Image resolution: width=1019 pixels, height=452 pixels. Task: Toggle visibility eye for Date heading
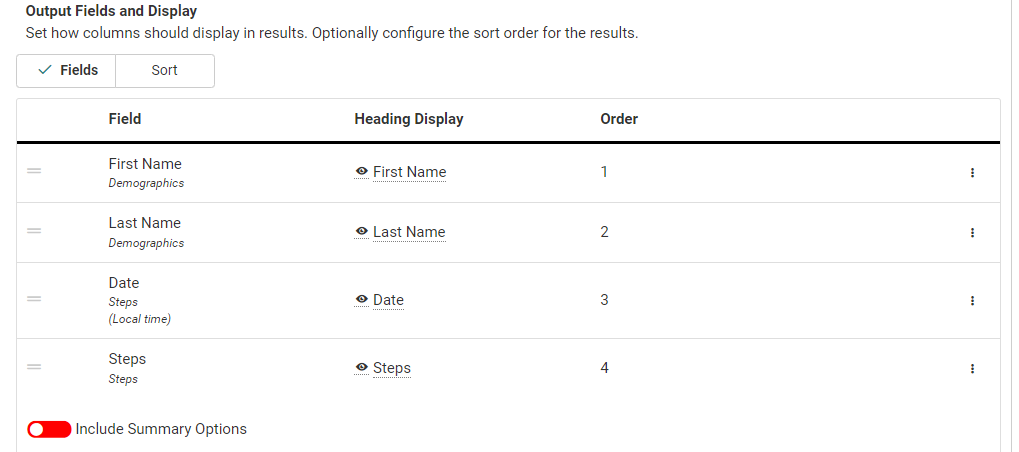click(362, 300)
